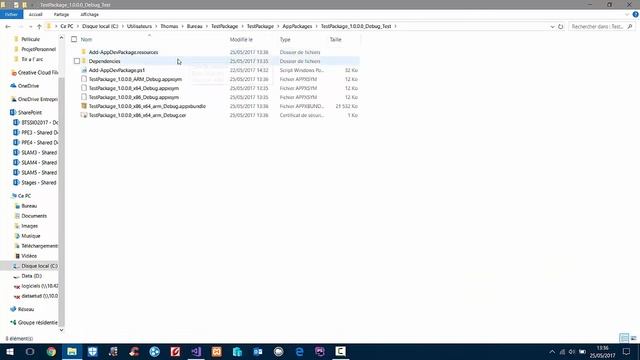Open Visual Studio from the taskbar
The image size is (640, 360).
(196, 351)
